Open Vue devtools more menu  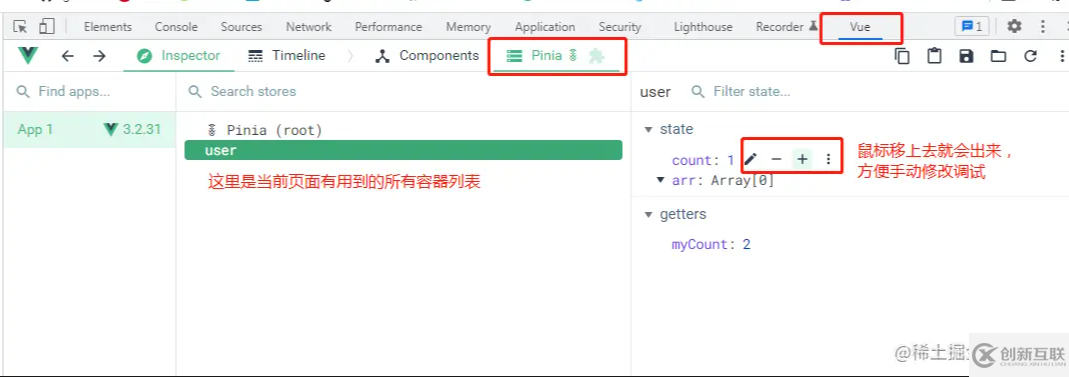pos(1061,56)
